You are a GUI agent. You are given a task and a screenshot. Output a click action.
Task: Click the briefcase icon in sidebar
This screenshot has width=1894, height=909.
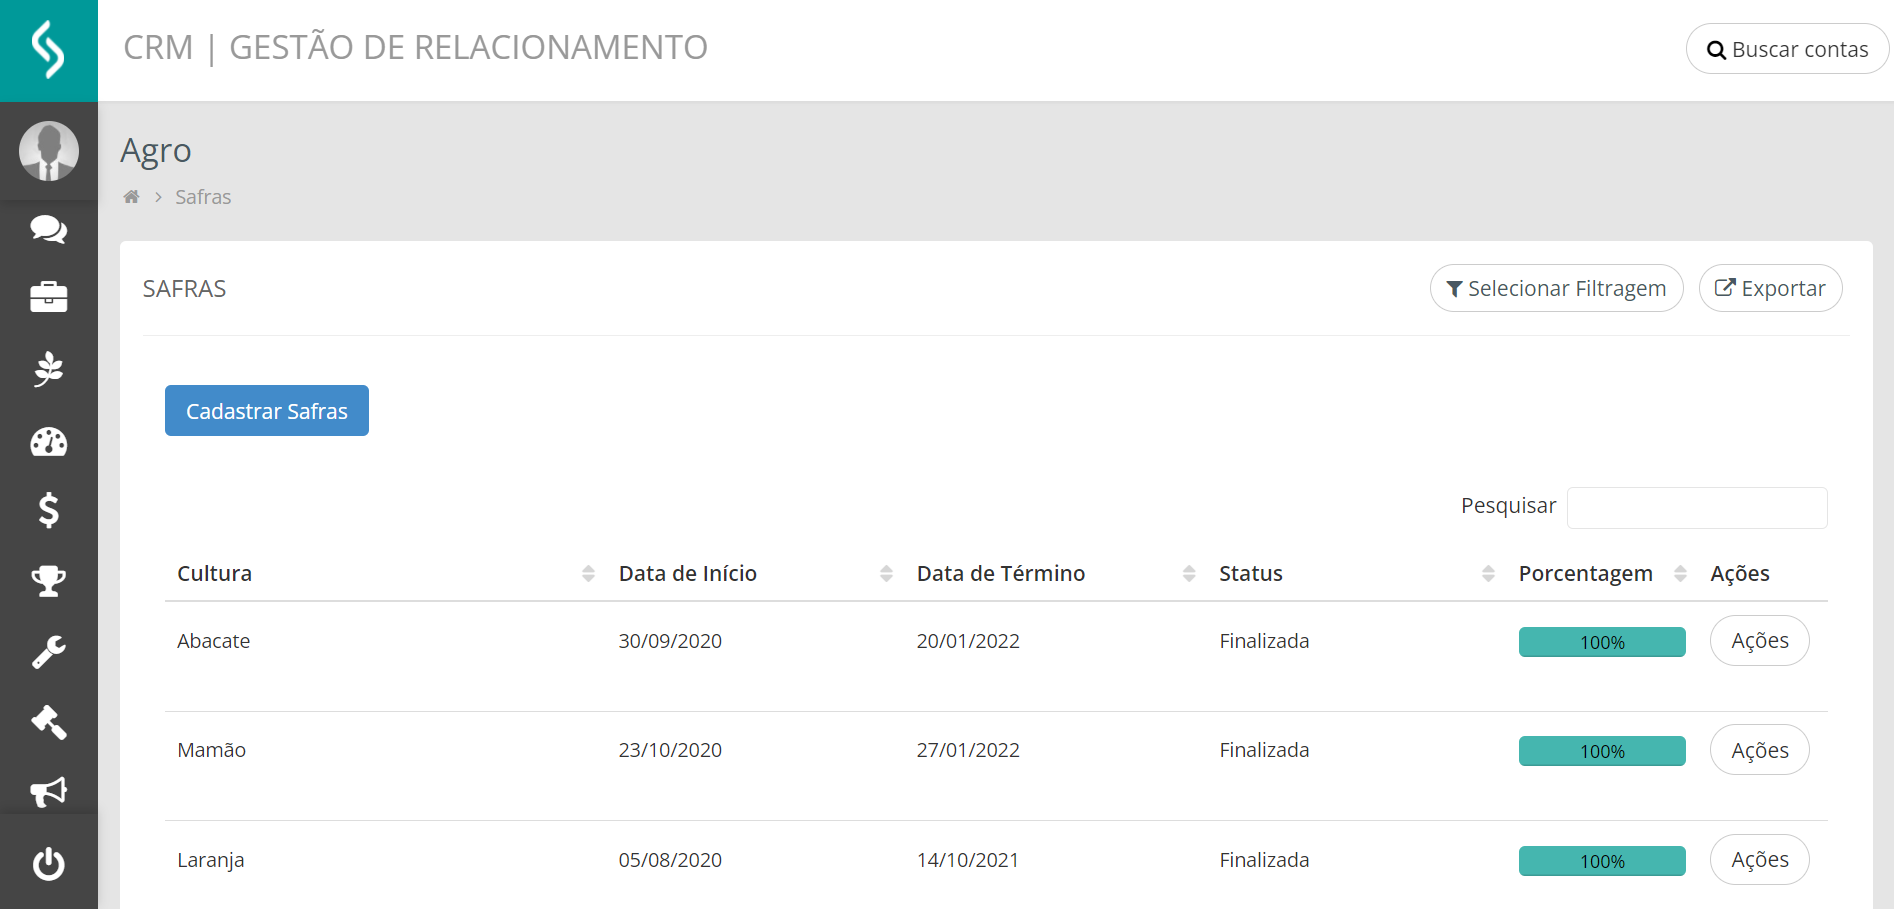coord(48,297)
